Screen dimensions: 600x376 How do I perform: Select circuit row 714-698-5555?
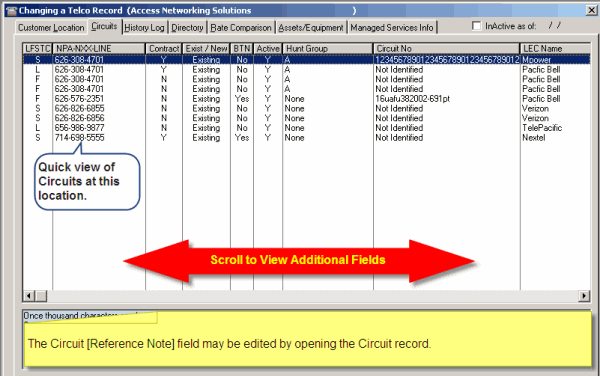click(x=306, y=138)
